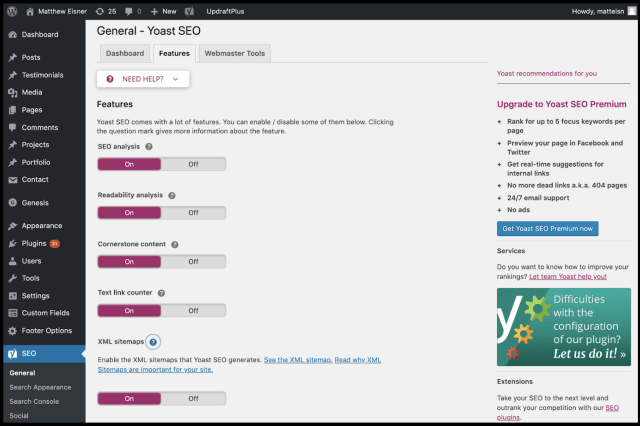Click the Pages icon in sidebar

(13, 110)
